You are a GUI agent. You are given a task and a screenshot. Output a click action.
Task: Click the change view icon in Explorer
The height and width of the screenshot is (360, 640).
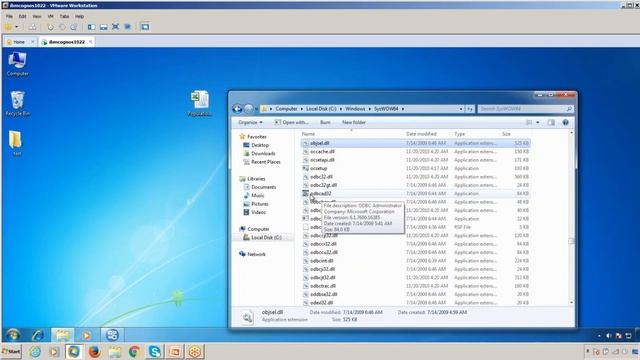(529, 122)
